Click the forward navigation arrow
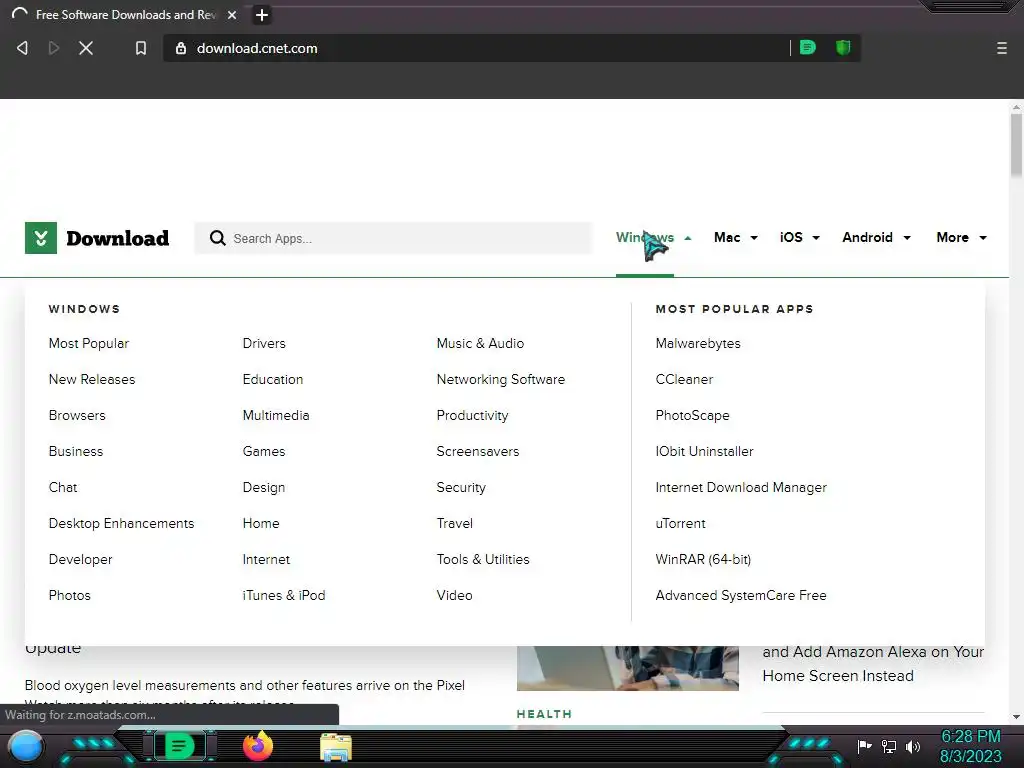Viewport: 1024px width, 768px height. click(54, 48)
